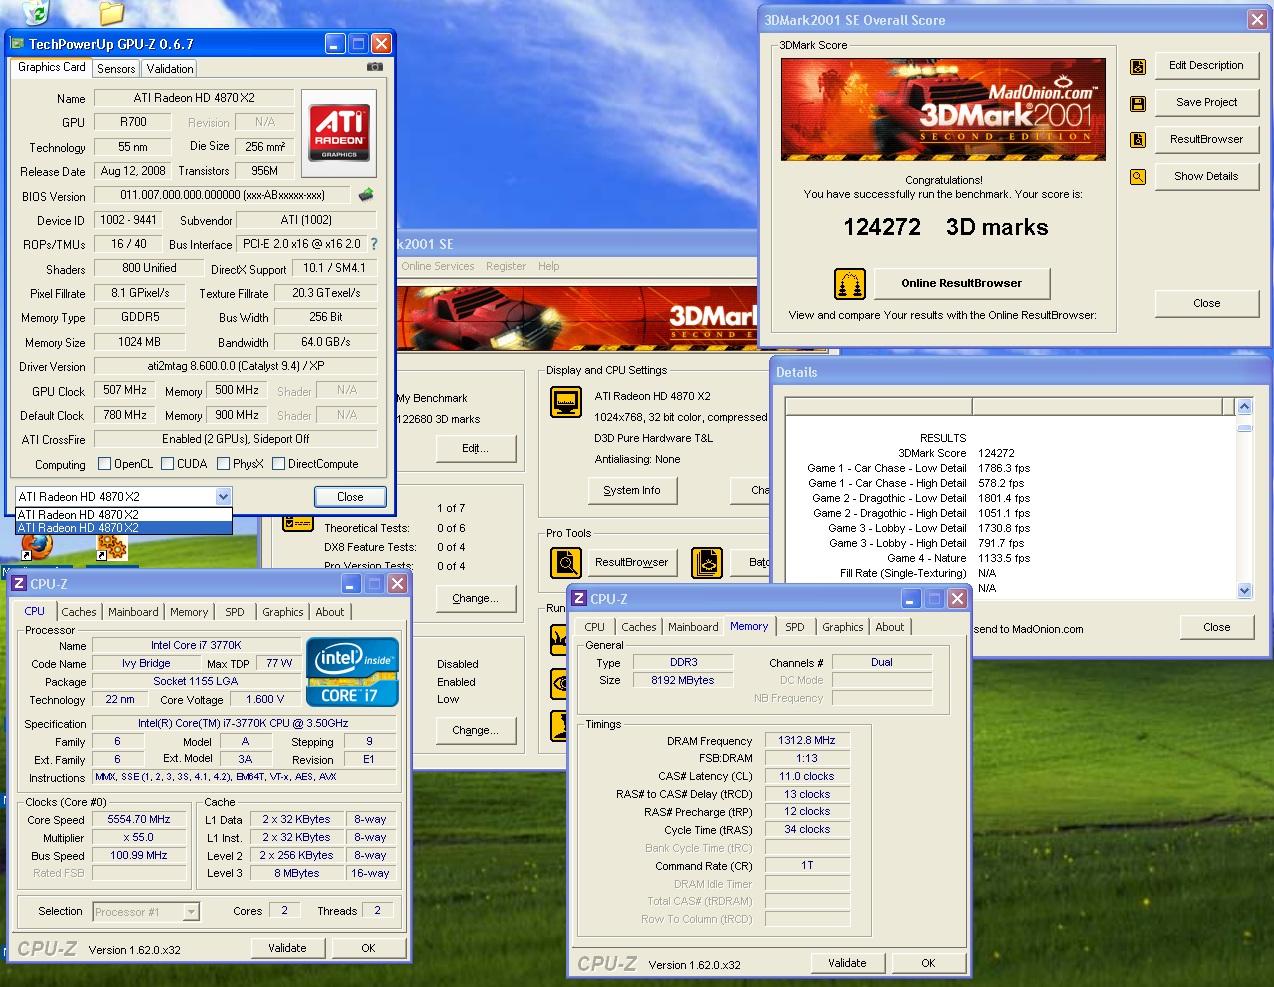This screenshot has height=987, width=1274.
Task: Click the Recycle Bin desktop icon
Action: coord(37,12)
